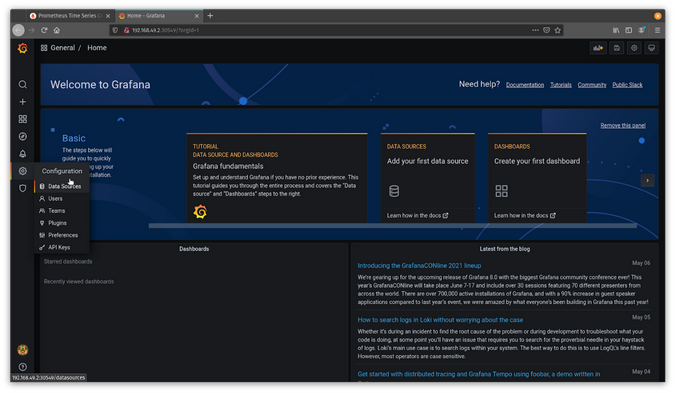The width and height of the screenshot is (675, 393).
Task: Click the Cycle view mode monitor icon
Action: coord(651,48)
